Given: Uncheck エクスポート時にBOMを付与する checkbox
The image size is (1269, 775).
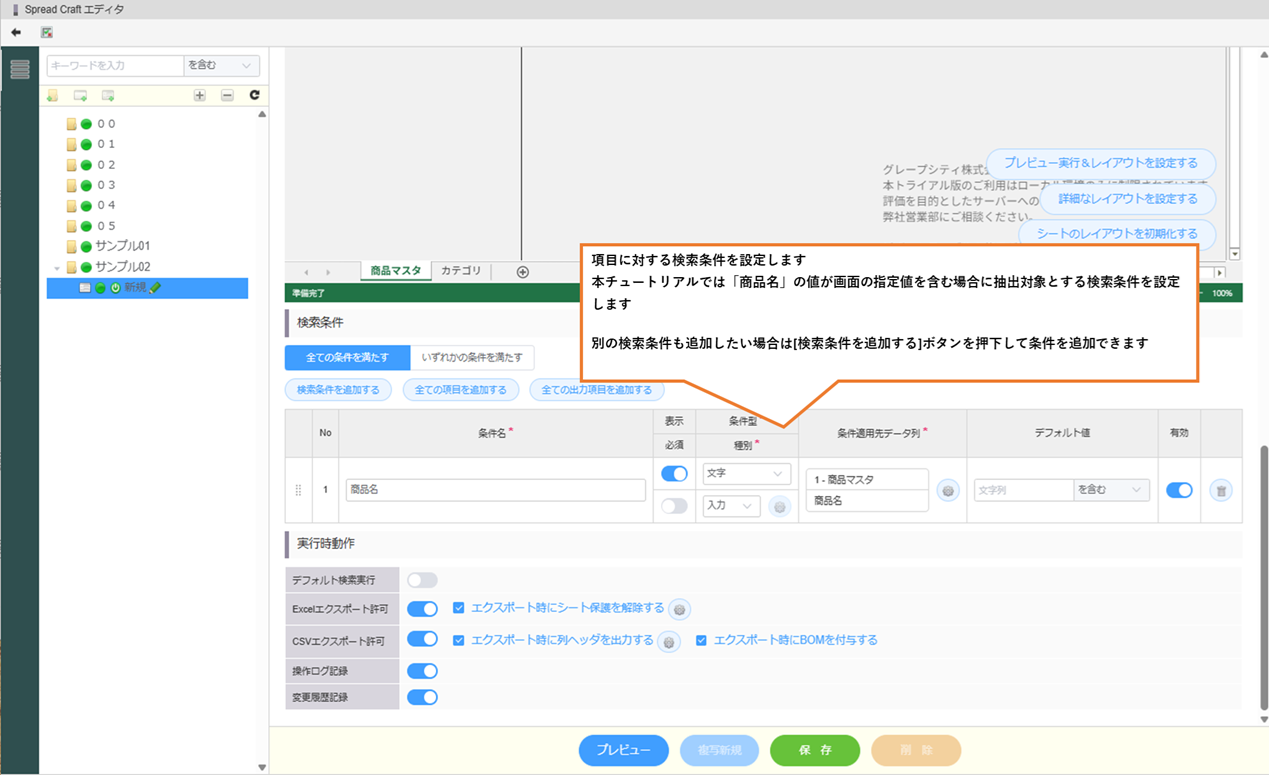Looking at the screenshot, I should pos(702,640).
